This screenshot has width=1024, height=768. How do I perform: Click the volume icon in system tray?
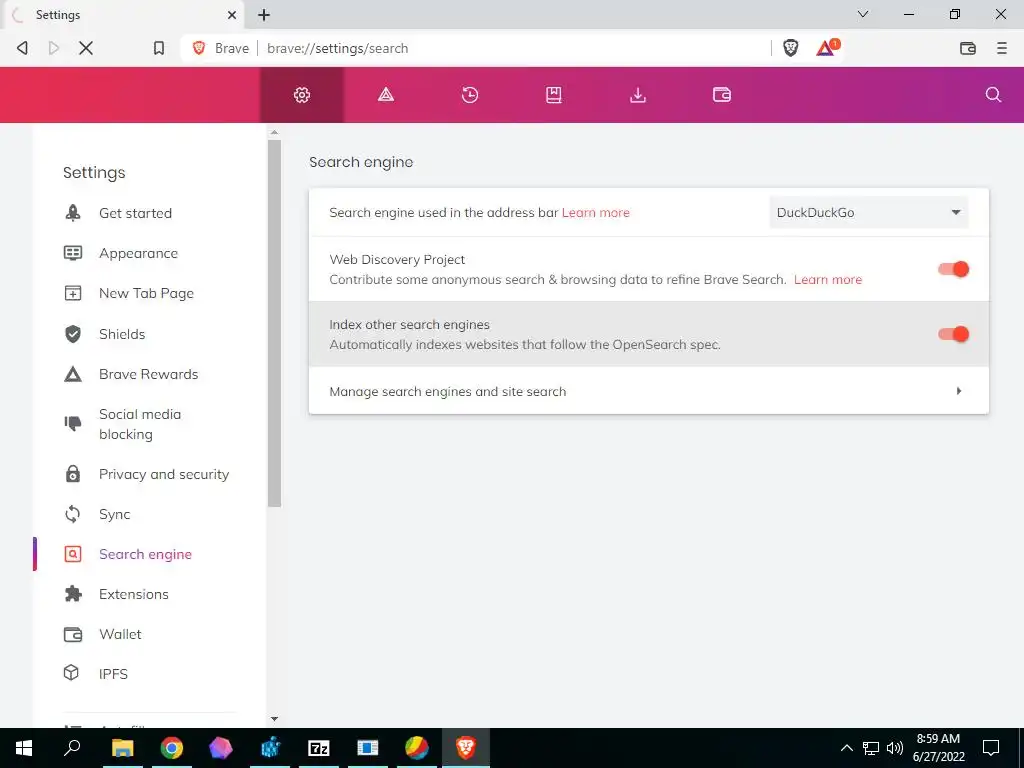(895, 748)
